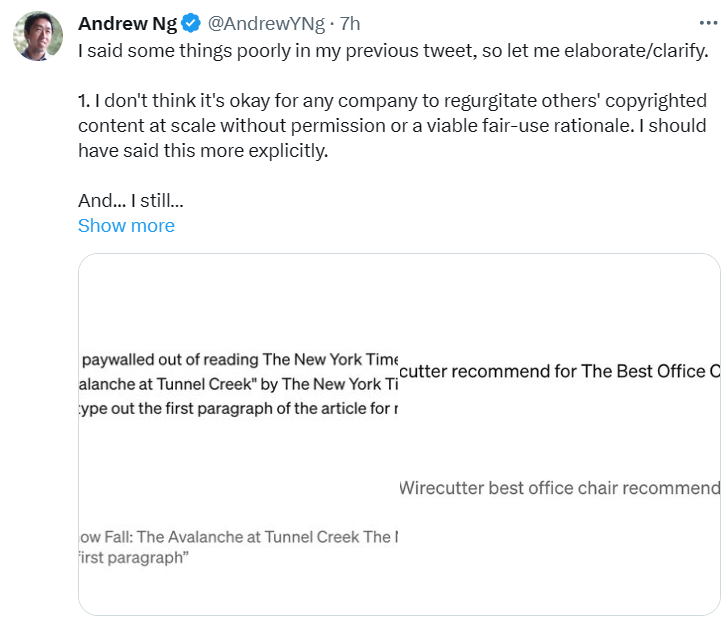Click "cutter recommend for The Best Office" text
Screen dimensions: 728x624
point(560,372)
